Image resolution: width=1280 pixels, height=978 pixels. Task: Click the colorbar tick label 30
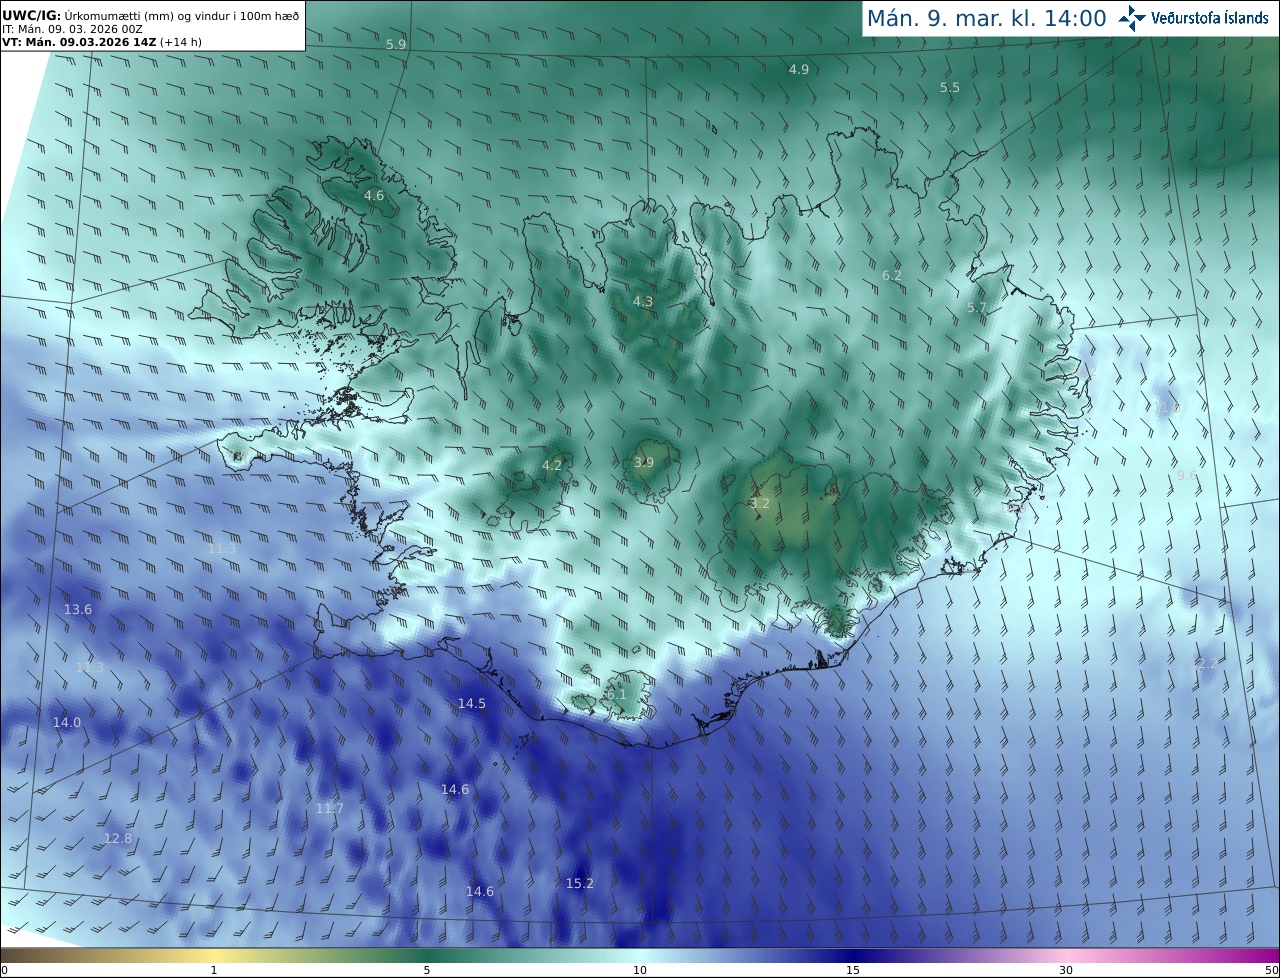pos(1066,970)
